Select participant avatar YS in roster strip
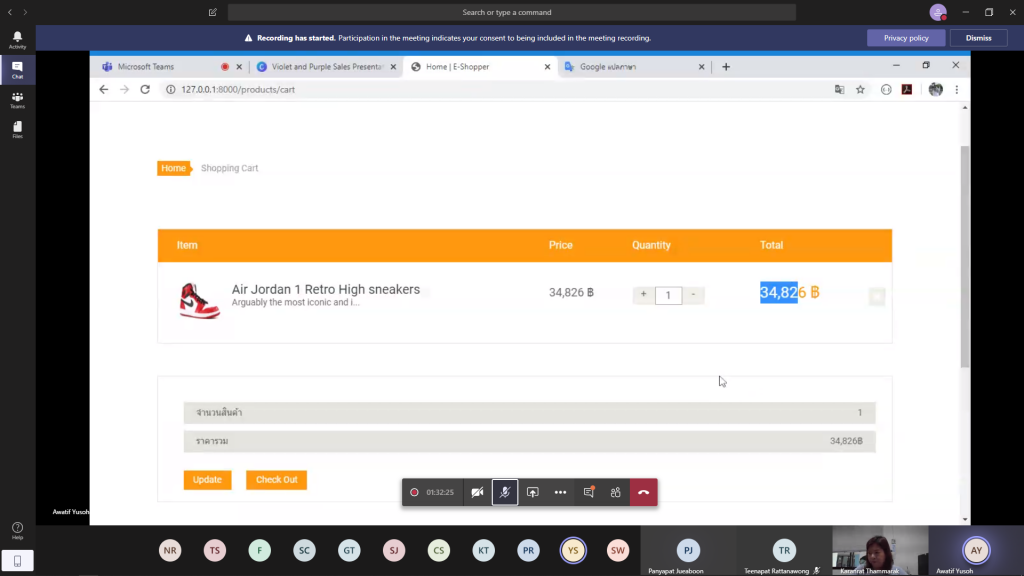The height and width of the screenshot is (576, 1024). (573, 550)
